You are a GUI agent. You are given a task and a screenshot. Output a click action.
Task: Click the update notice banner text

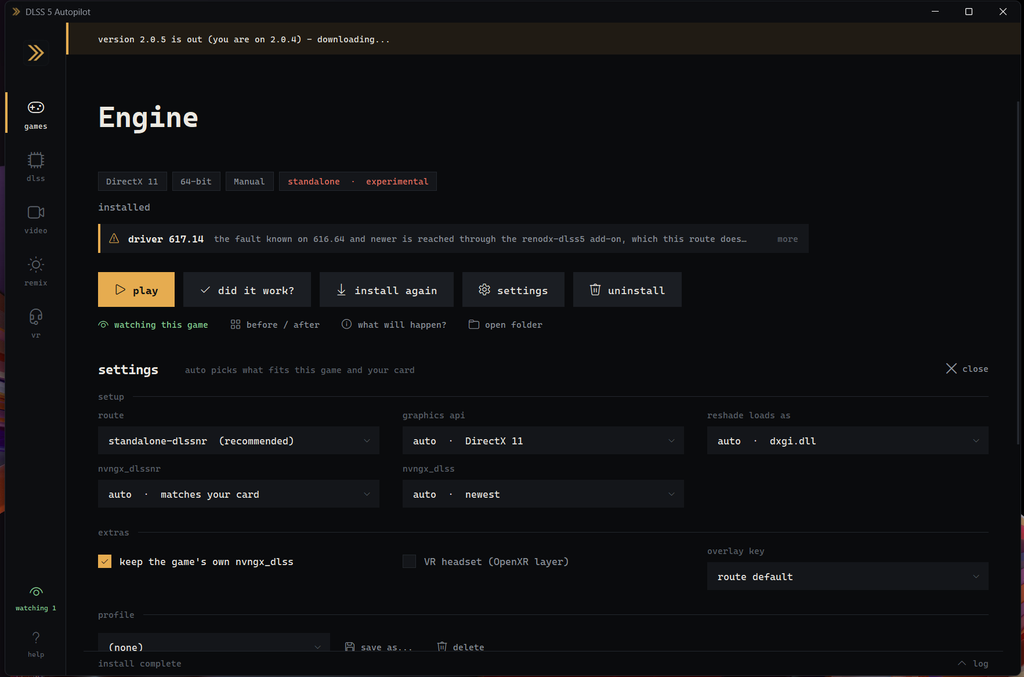(x=244, y=39)
